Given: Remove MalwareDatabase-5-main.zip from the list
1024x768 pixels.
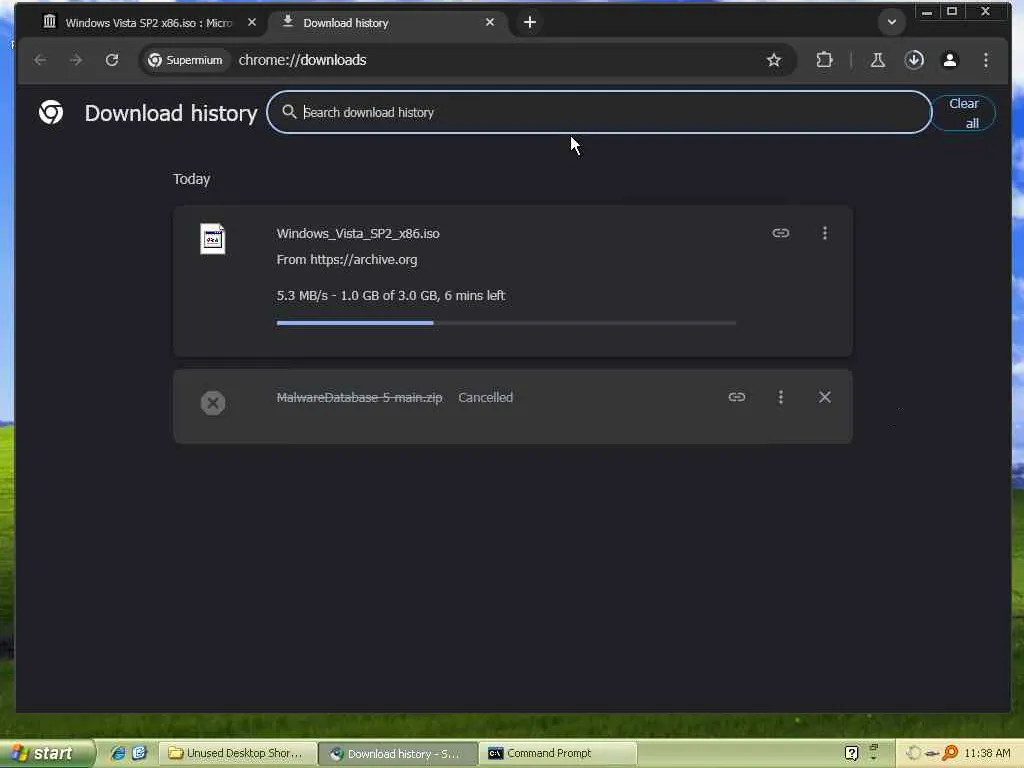Looking at the screenshot, I should pyautogui.click(x=825, y=397).
